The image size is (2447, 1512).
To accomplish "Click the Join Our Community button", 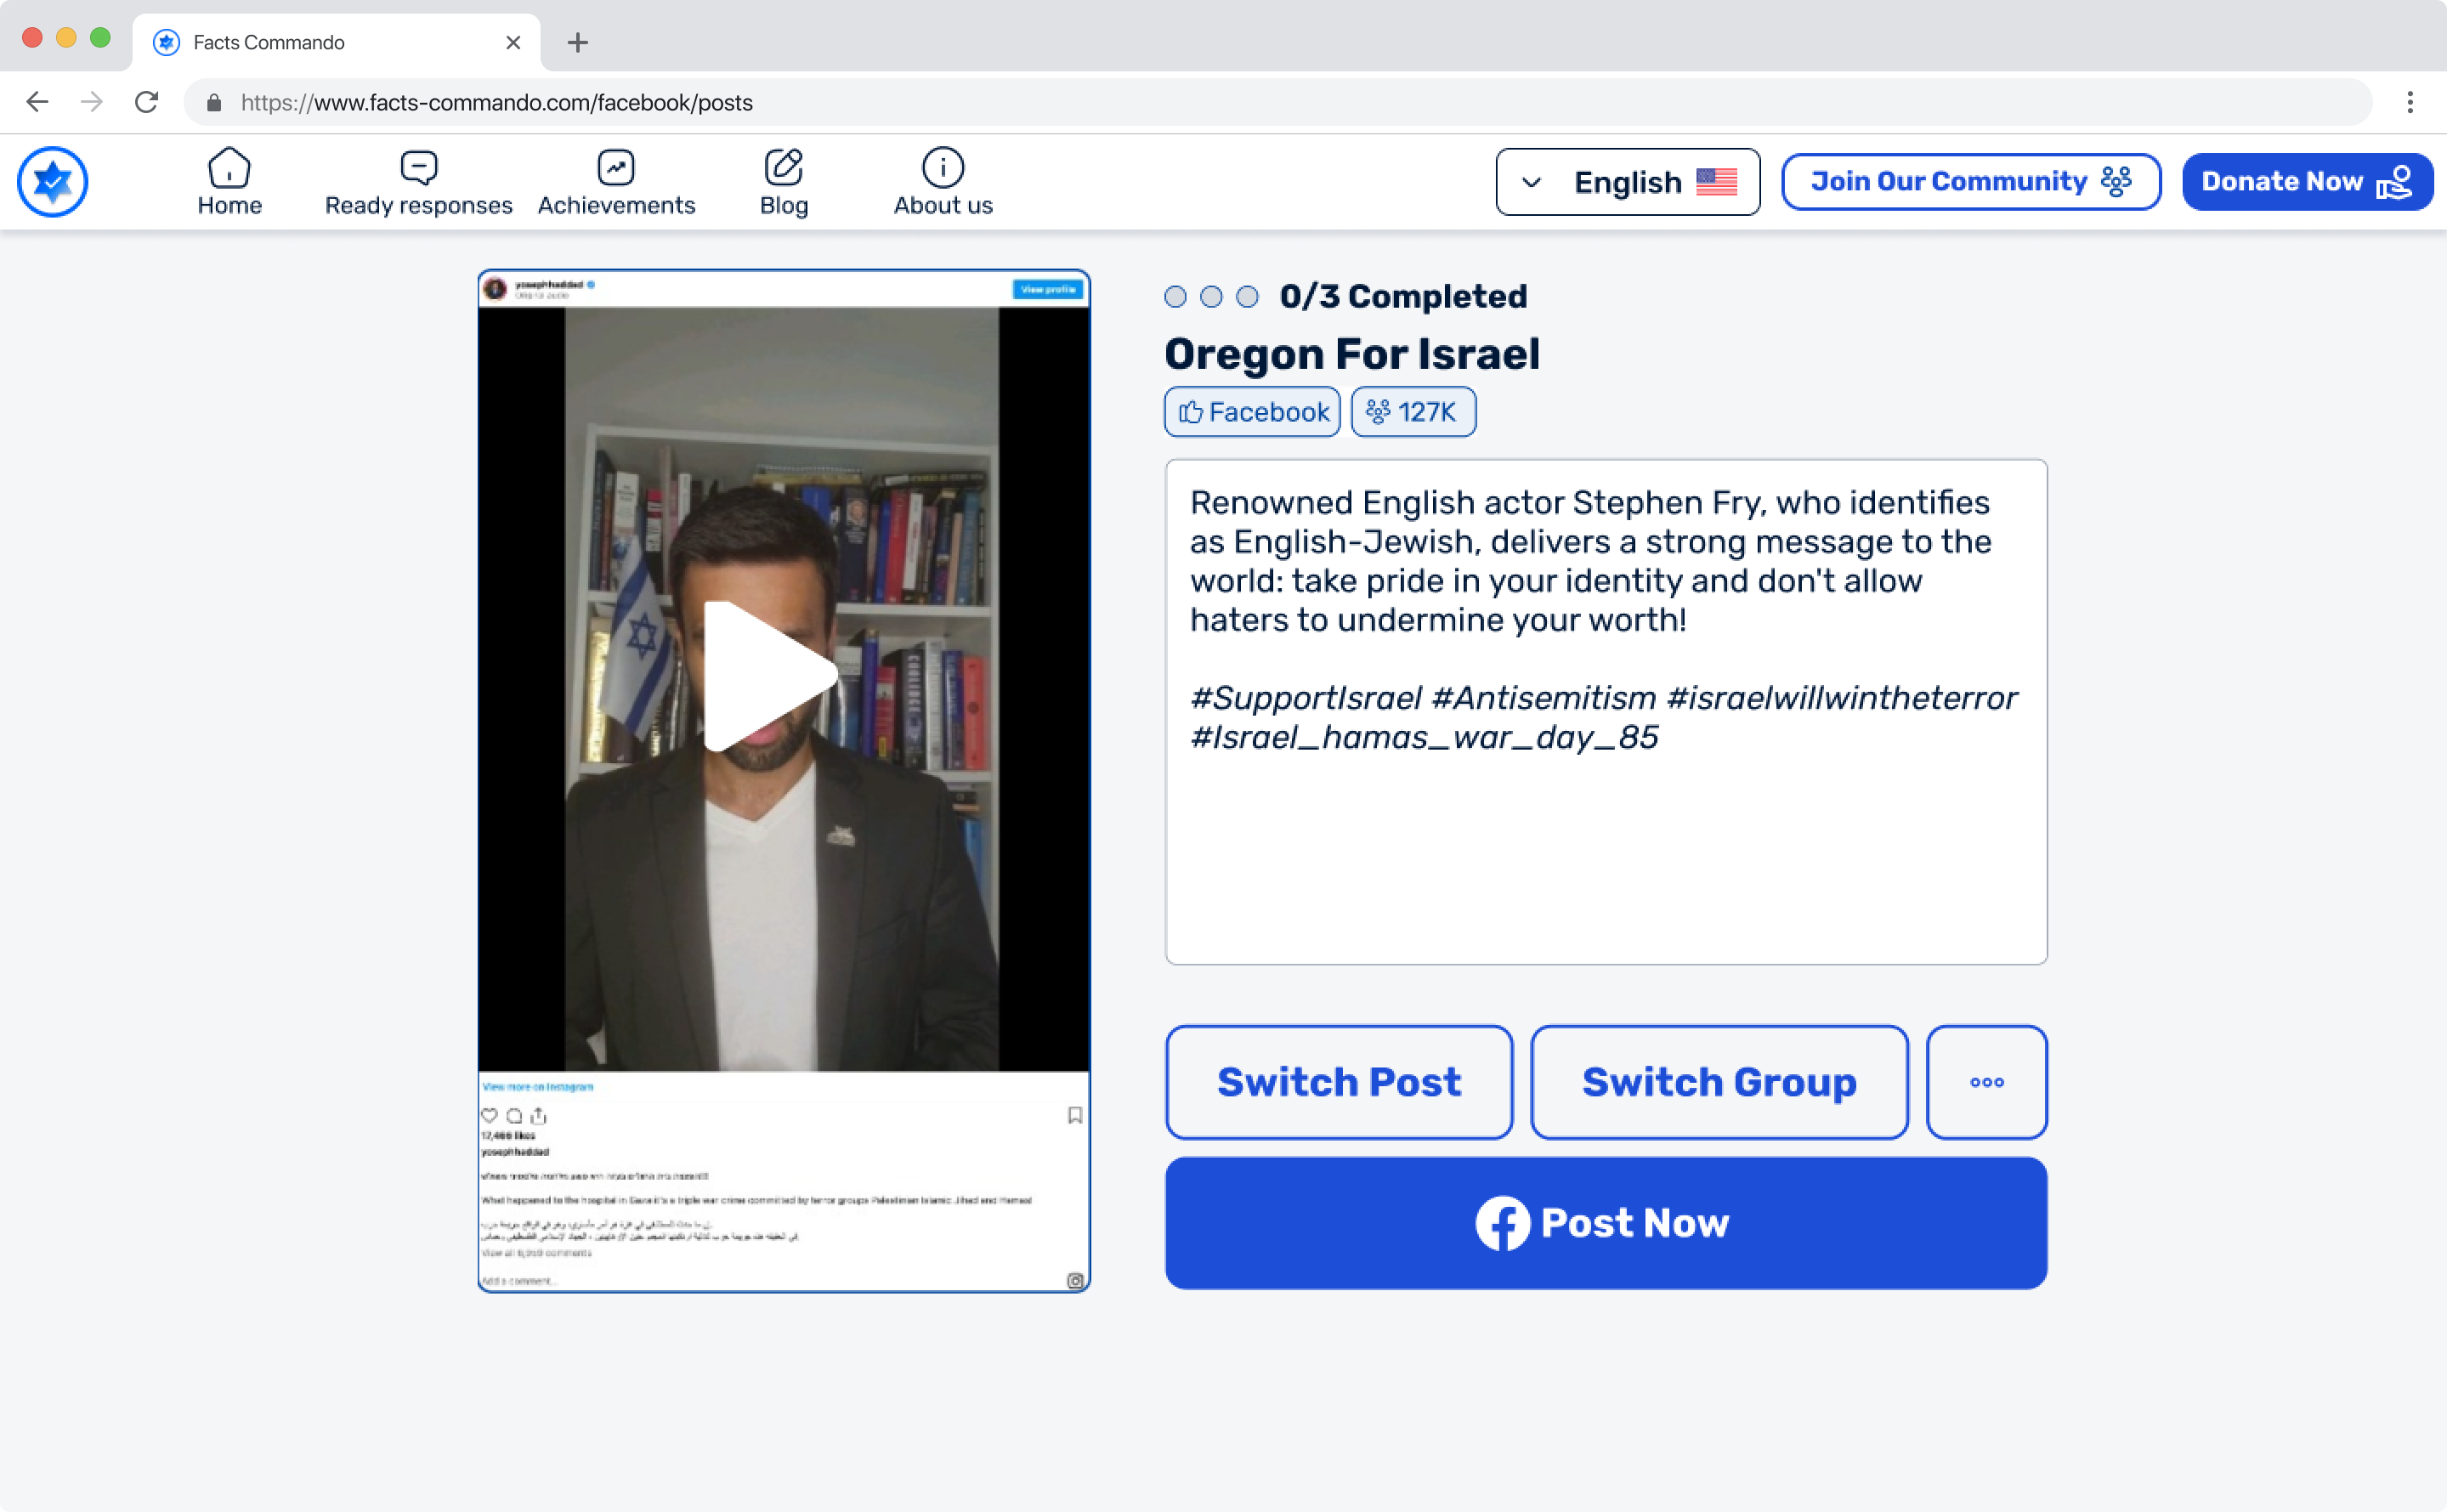I will point(1970,182).
